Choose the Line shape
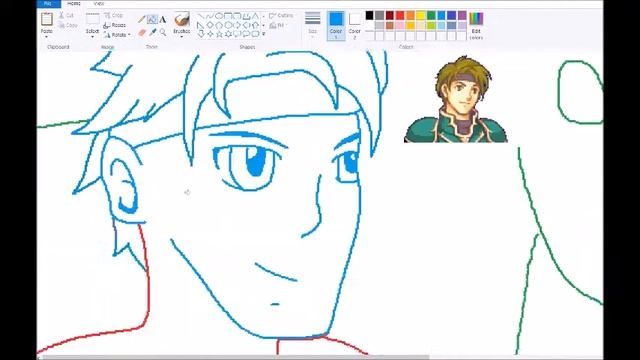The height and width of the screenshot is (360, 640). pos(200,16)
